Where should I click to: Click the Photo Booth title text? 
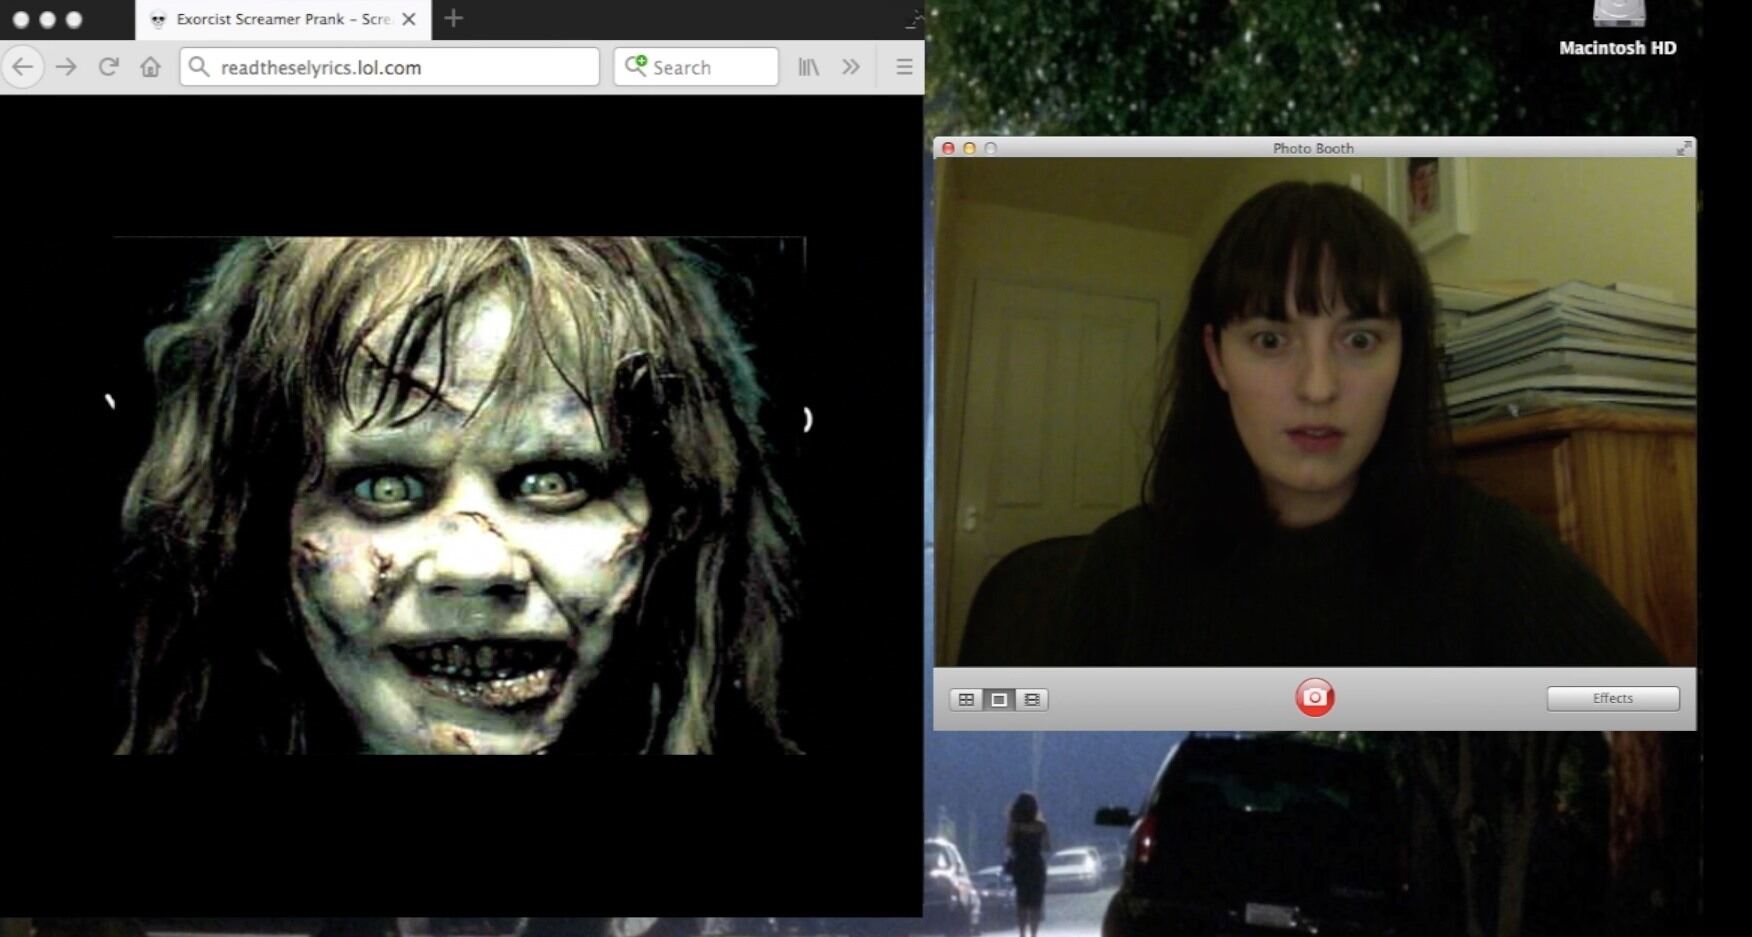1313,148
